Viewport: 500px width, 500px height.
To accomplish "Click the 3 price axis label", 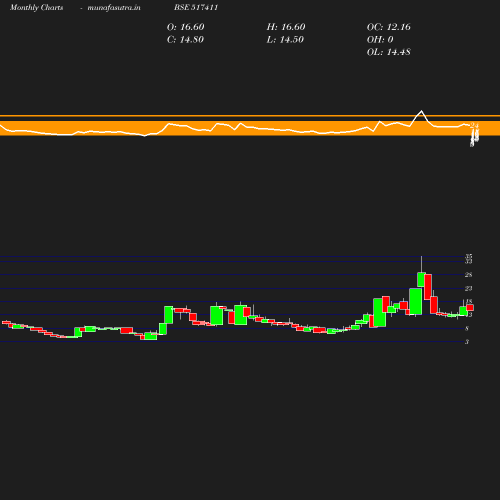I will tap(467, 342).
